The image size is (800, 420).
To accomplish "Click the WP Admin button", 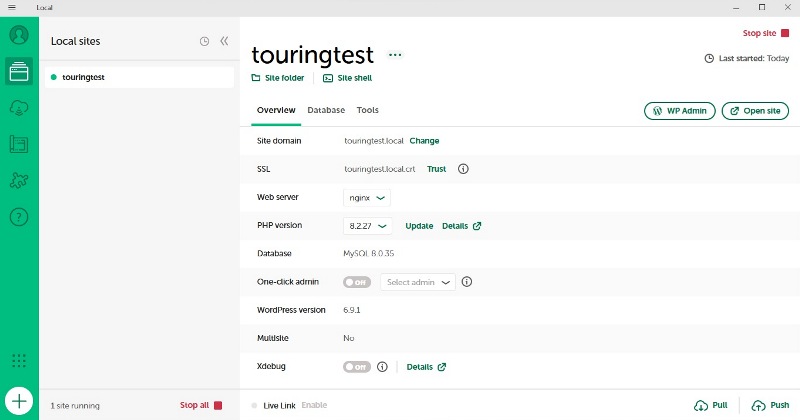I will (x=680, y=111).
